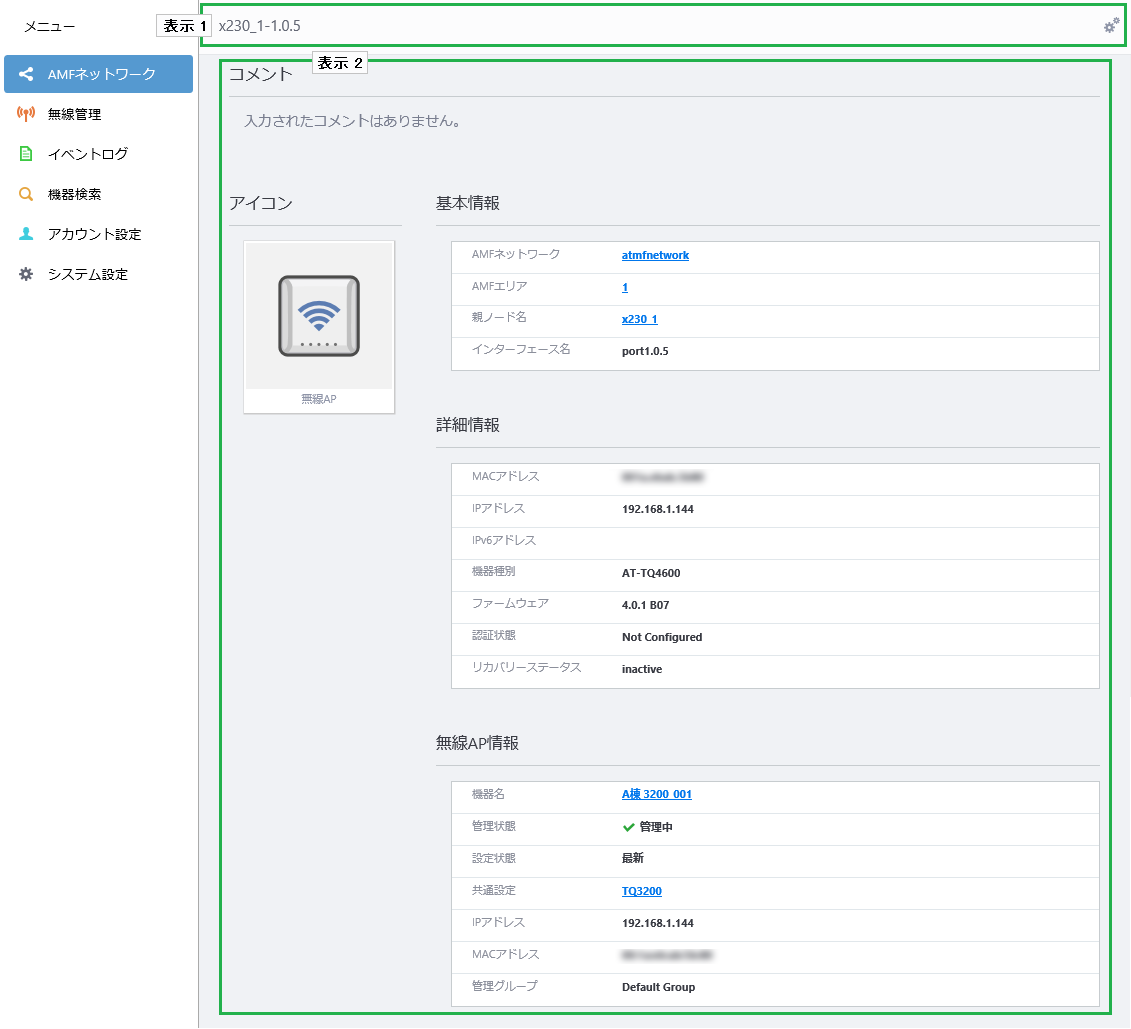Image resolution: width=1131 pixels, height=1029 pixels.
Task: Select the firmware value 4.0.1 B07
Action: pos(645,605)
